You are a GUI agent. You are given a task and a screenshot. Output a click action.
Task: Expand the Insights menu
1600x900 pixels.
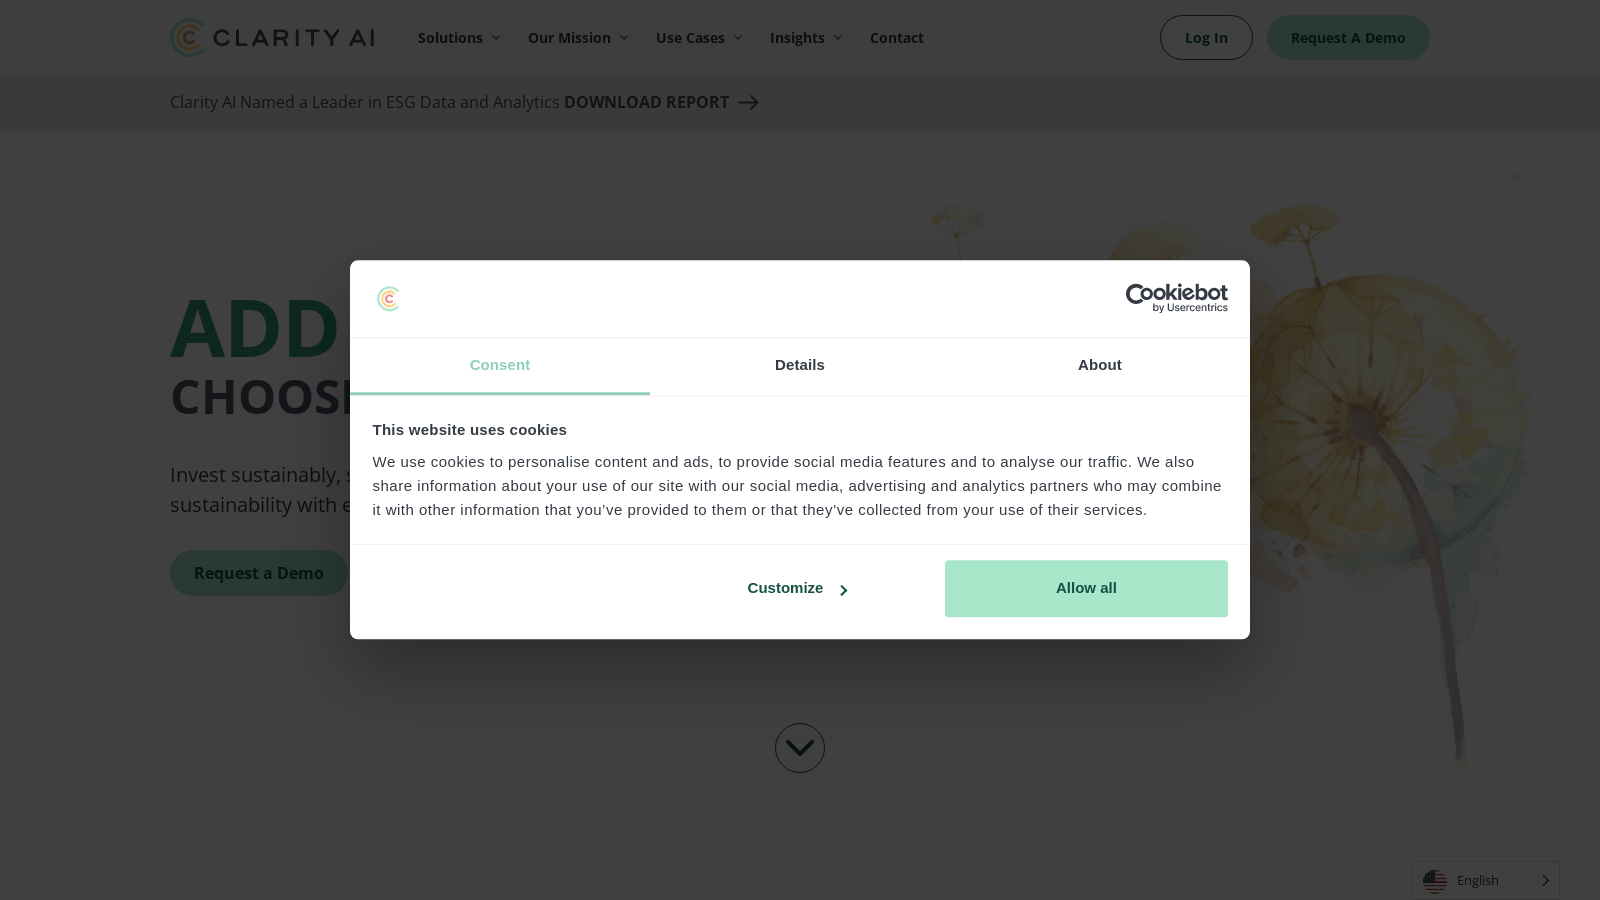[x=806, y=38]
